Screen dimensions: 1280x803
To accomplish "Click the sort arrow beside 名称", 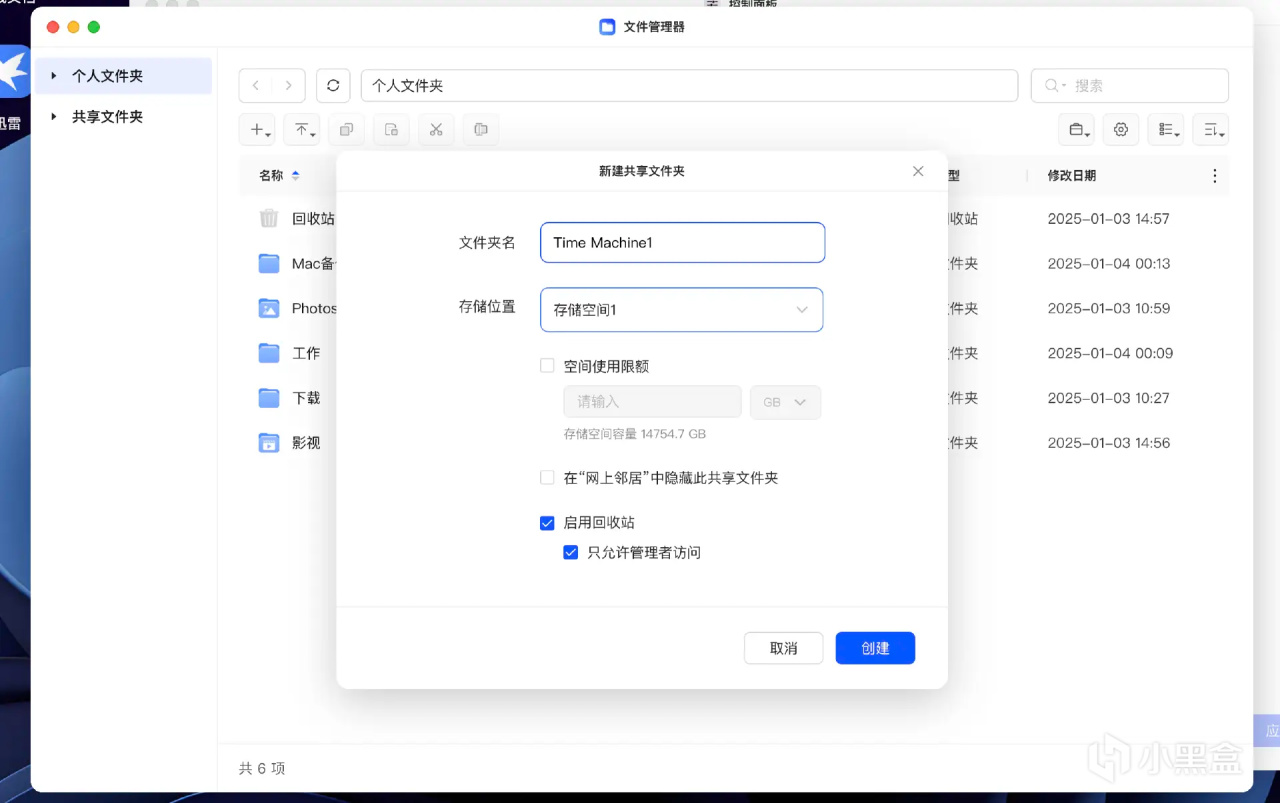I will tap(295, 176).
